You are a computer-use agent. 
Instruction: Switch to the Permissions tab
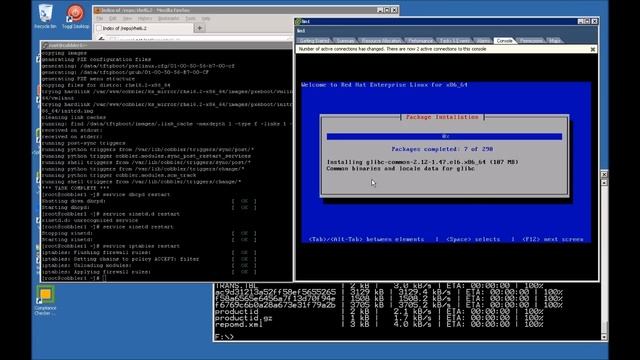pyautogui.click(x=531, y=41)
